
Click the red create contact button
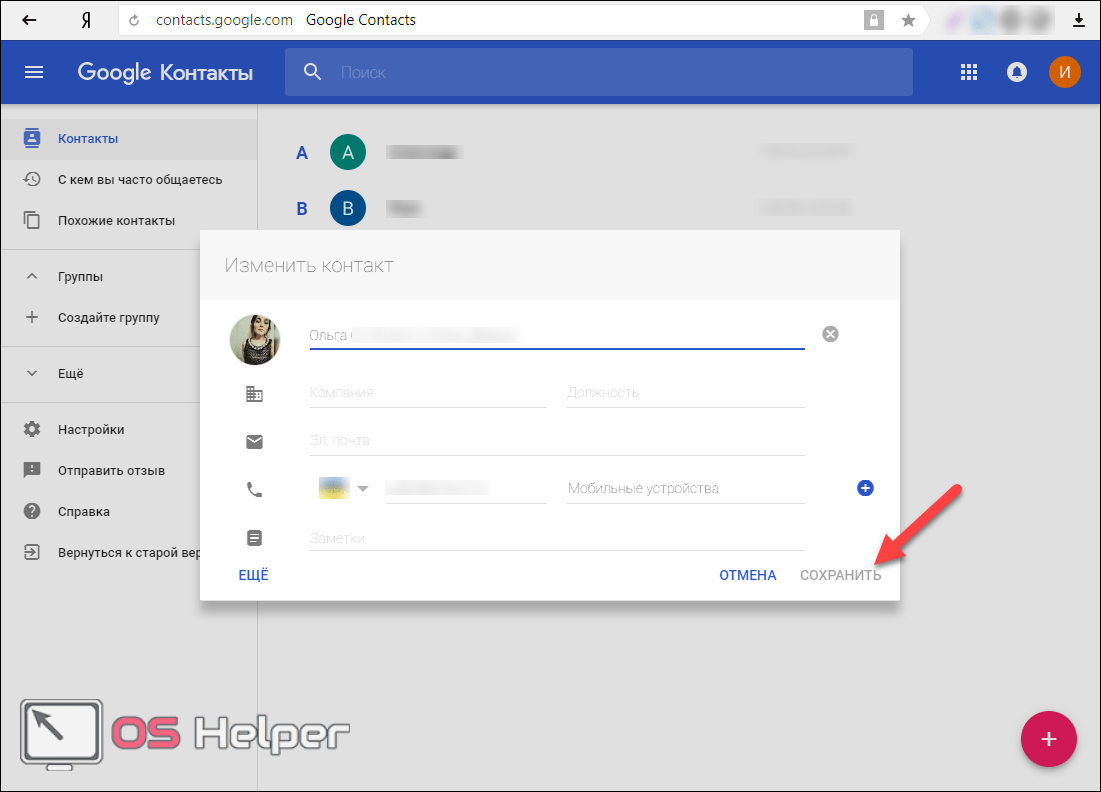pyautogui.click(x=1048, y=740)
